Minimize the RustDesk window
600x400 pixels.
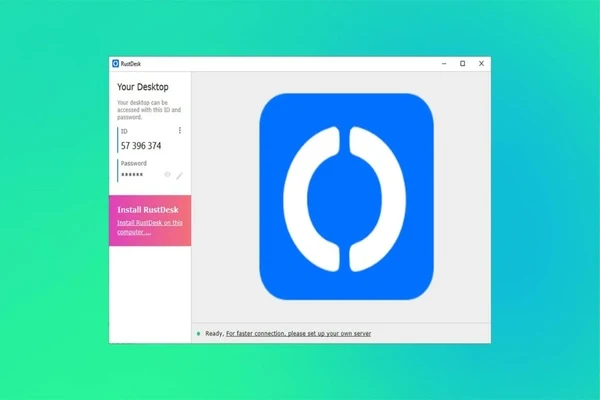coord(444,64)
